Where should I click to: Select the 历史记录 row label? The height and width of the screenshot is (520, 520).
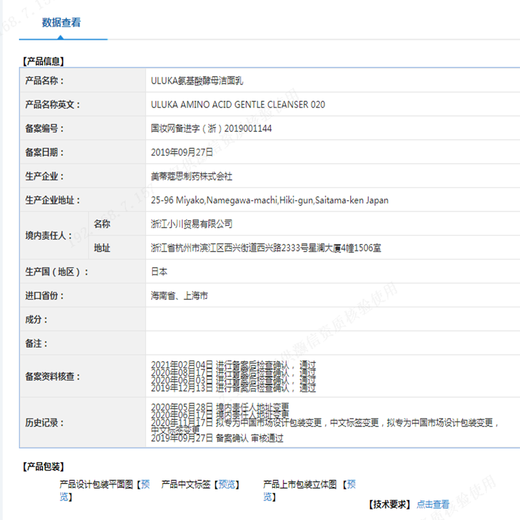coord(44,423)
